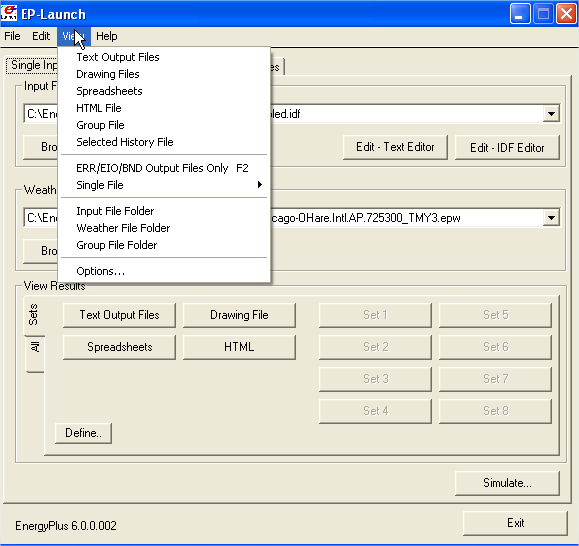Click the Set 4 button
The image size is (579, 546).
(x=375, y=411)
